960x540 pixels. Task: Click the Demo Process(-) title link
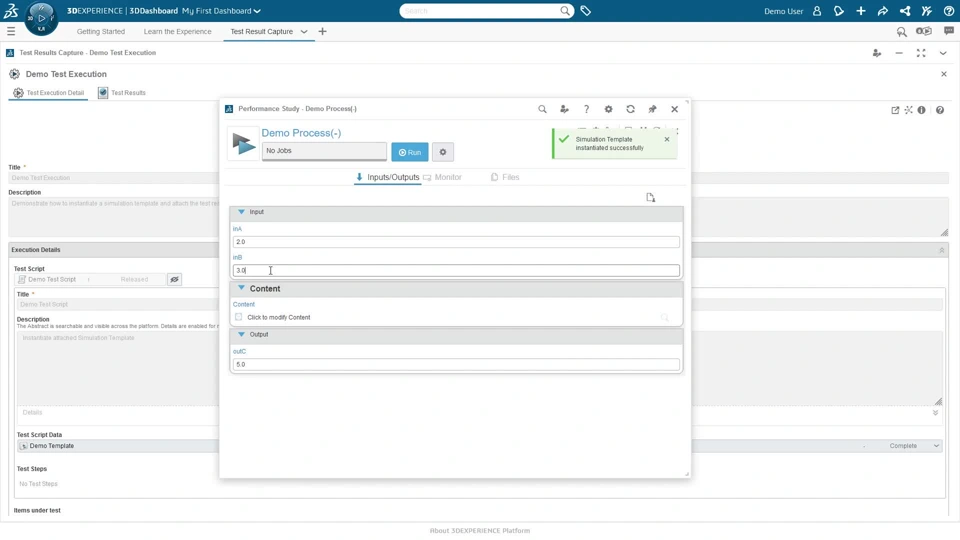coord(301,133)
